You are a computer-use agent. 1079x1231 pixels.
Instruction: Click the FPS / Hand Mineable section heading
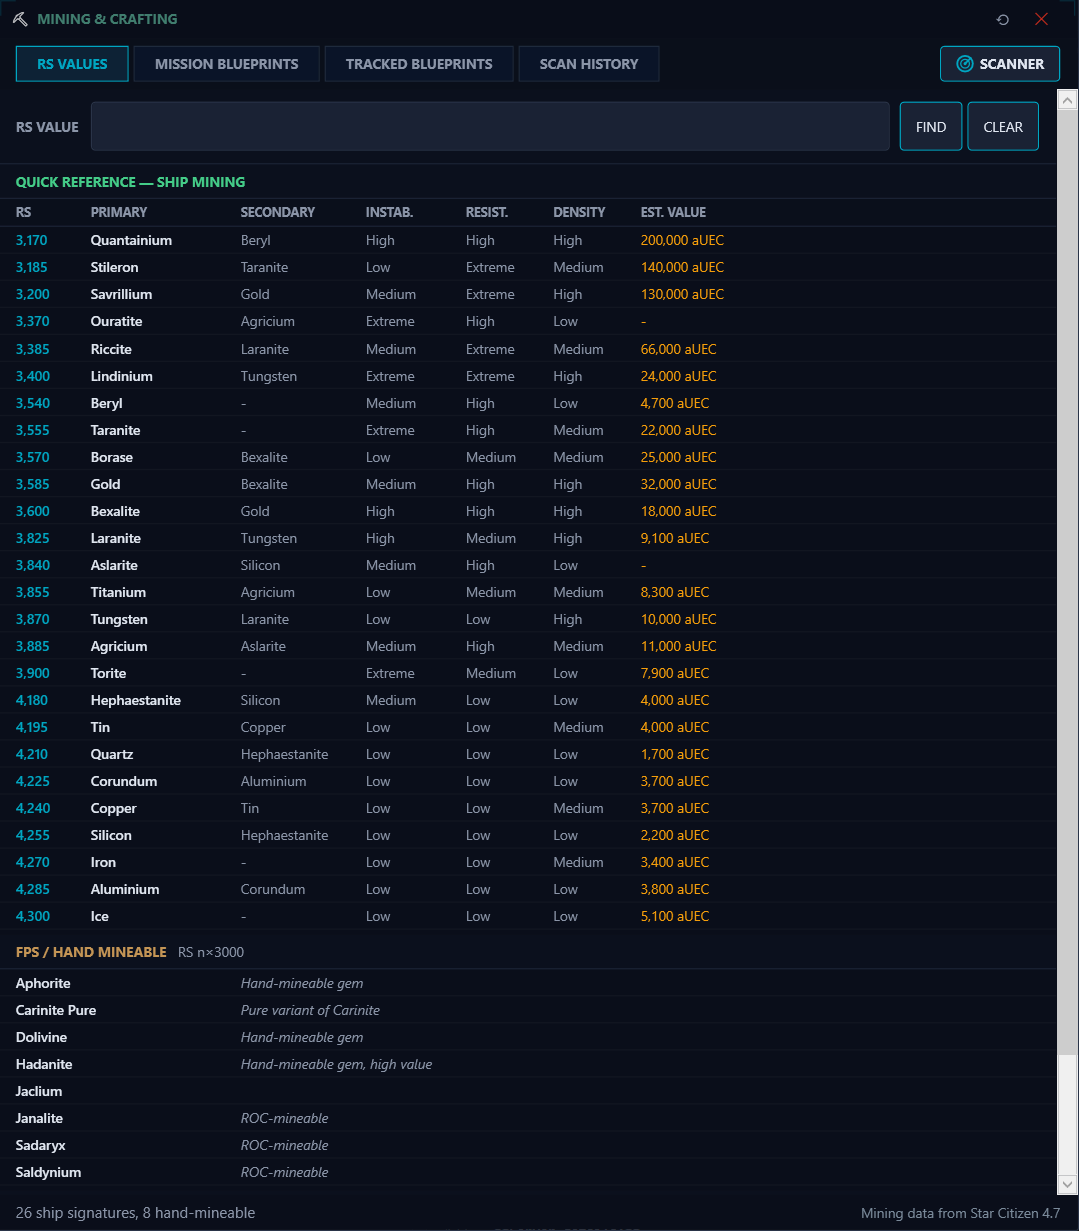point(91,952)
